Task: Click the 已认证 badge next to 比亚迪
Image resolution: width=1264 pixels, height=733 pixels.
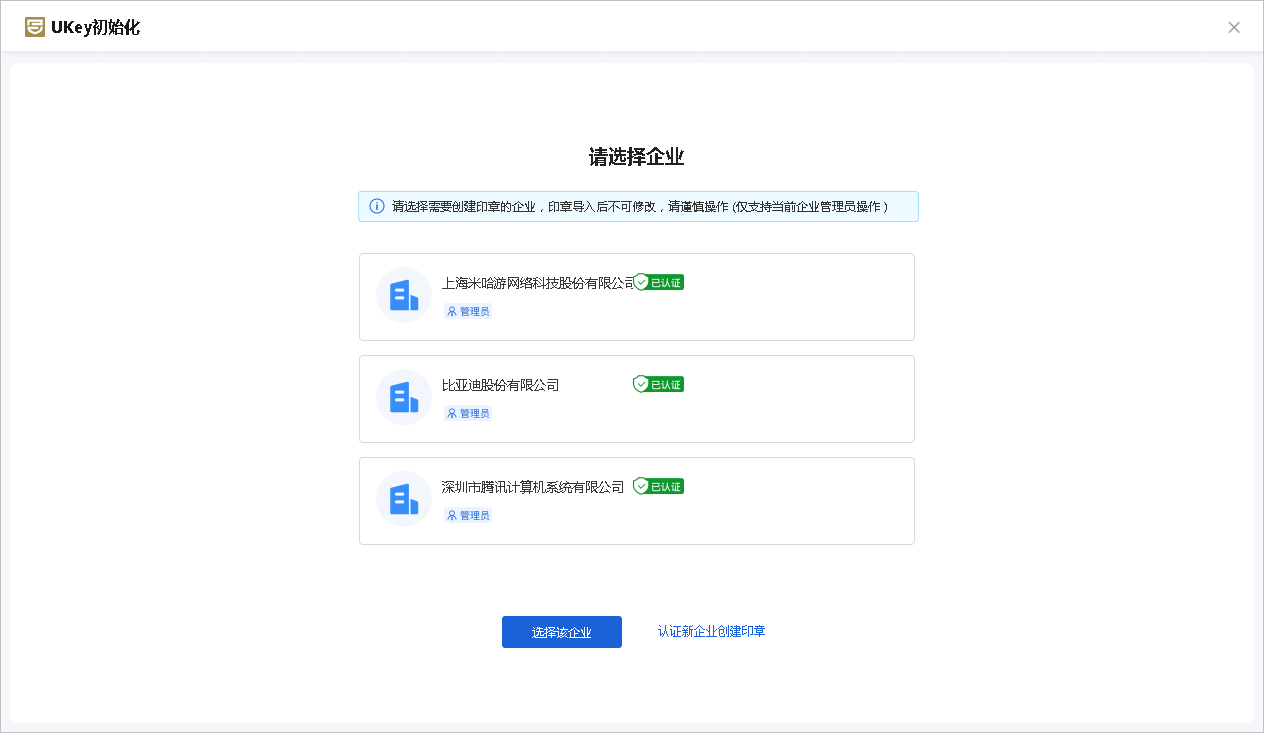Action: (658, 384)
